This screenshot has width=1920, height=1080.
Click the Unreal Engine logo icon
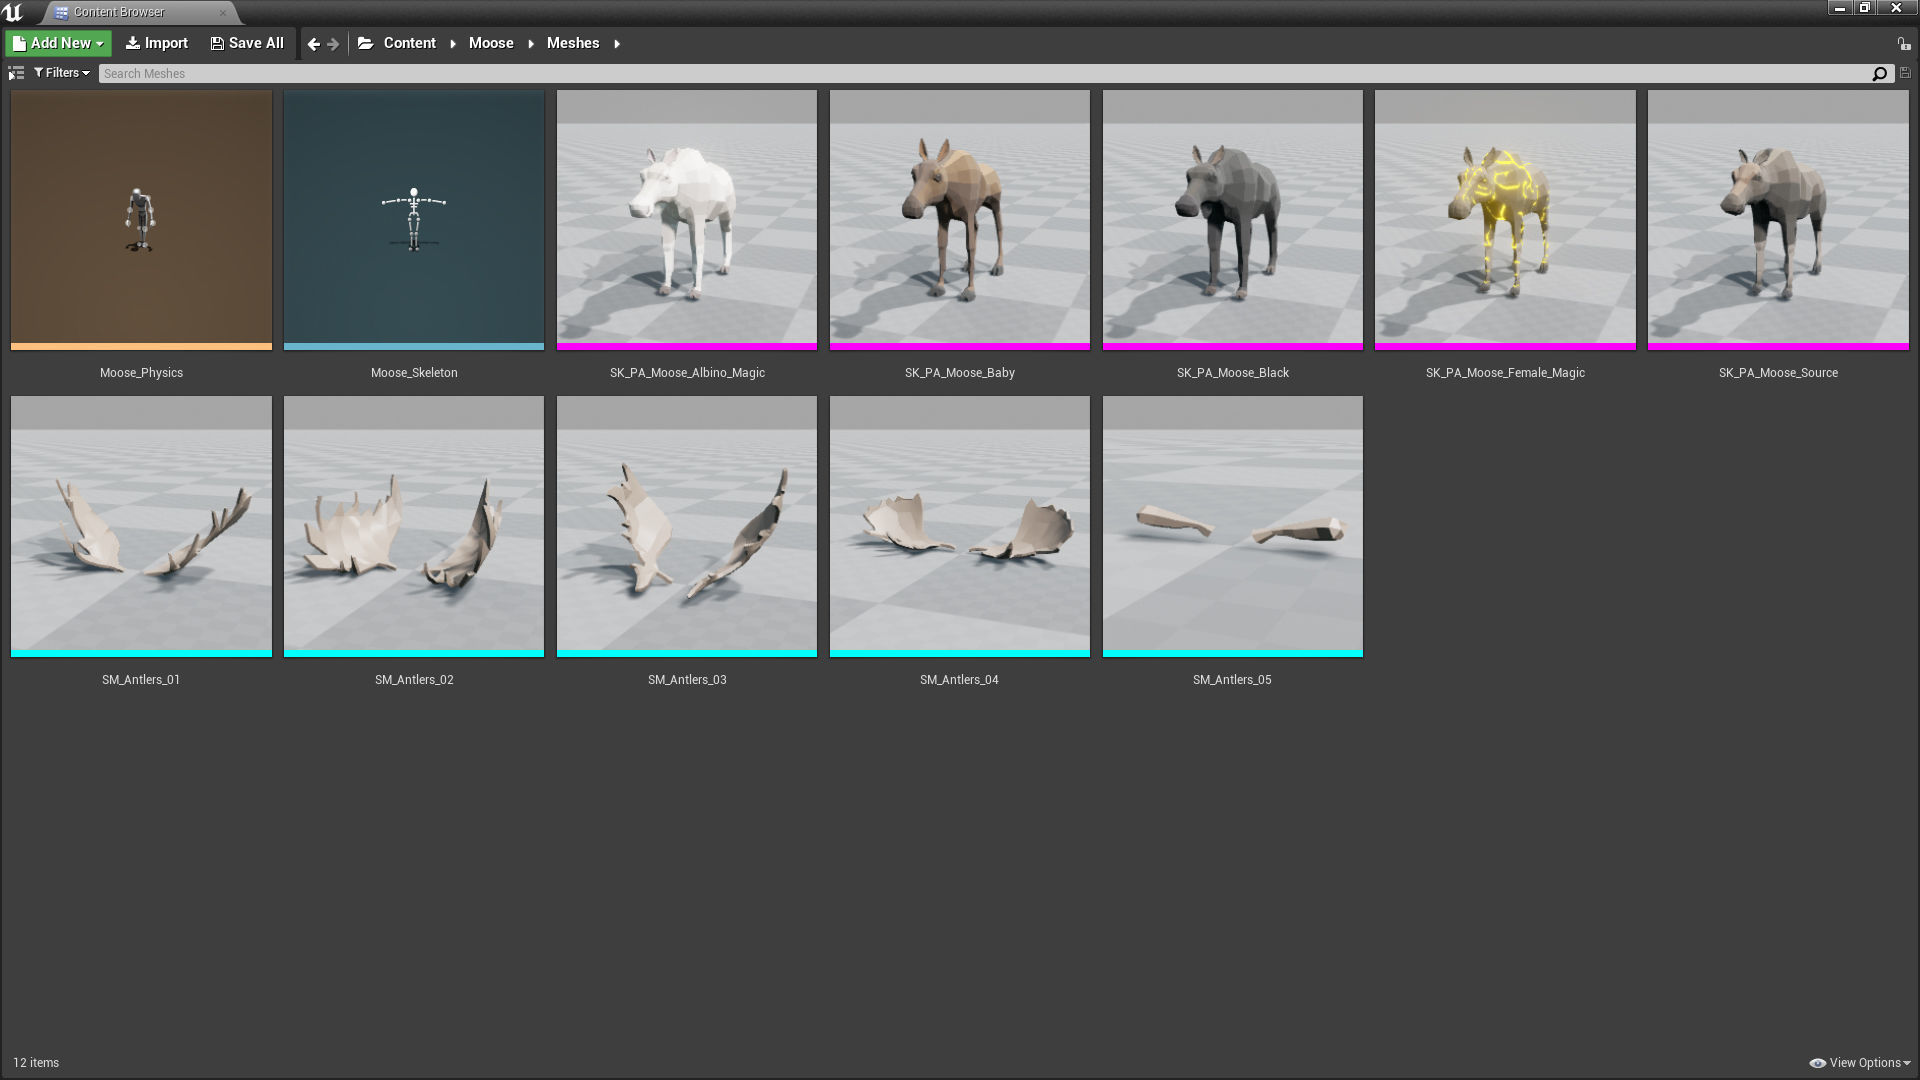point(13,12)
